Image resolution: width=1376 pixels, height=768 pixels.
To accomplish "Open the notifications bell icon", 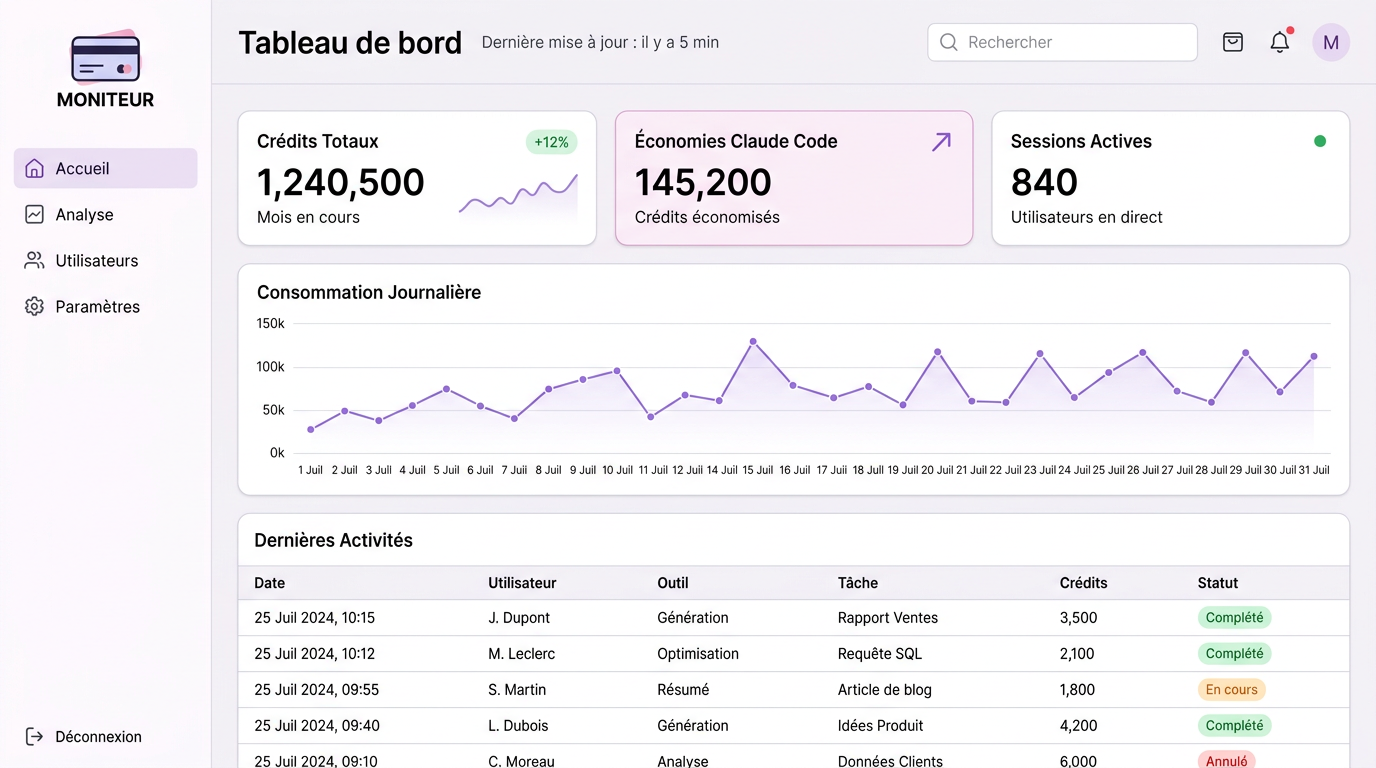I will point(1280,42).
